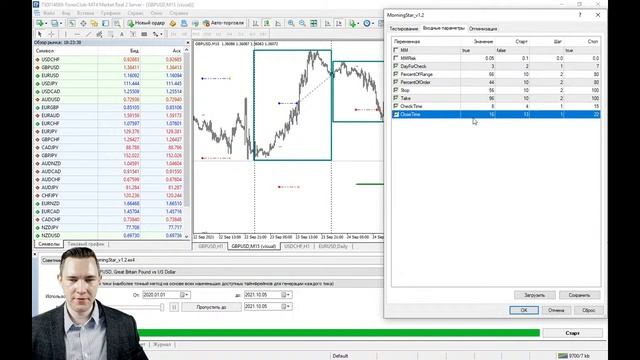Screen dimensions: 640x360
Task: Click the Пропустить до (Skip to) button
Action: [x=211, y=307]
